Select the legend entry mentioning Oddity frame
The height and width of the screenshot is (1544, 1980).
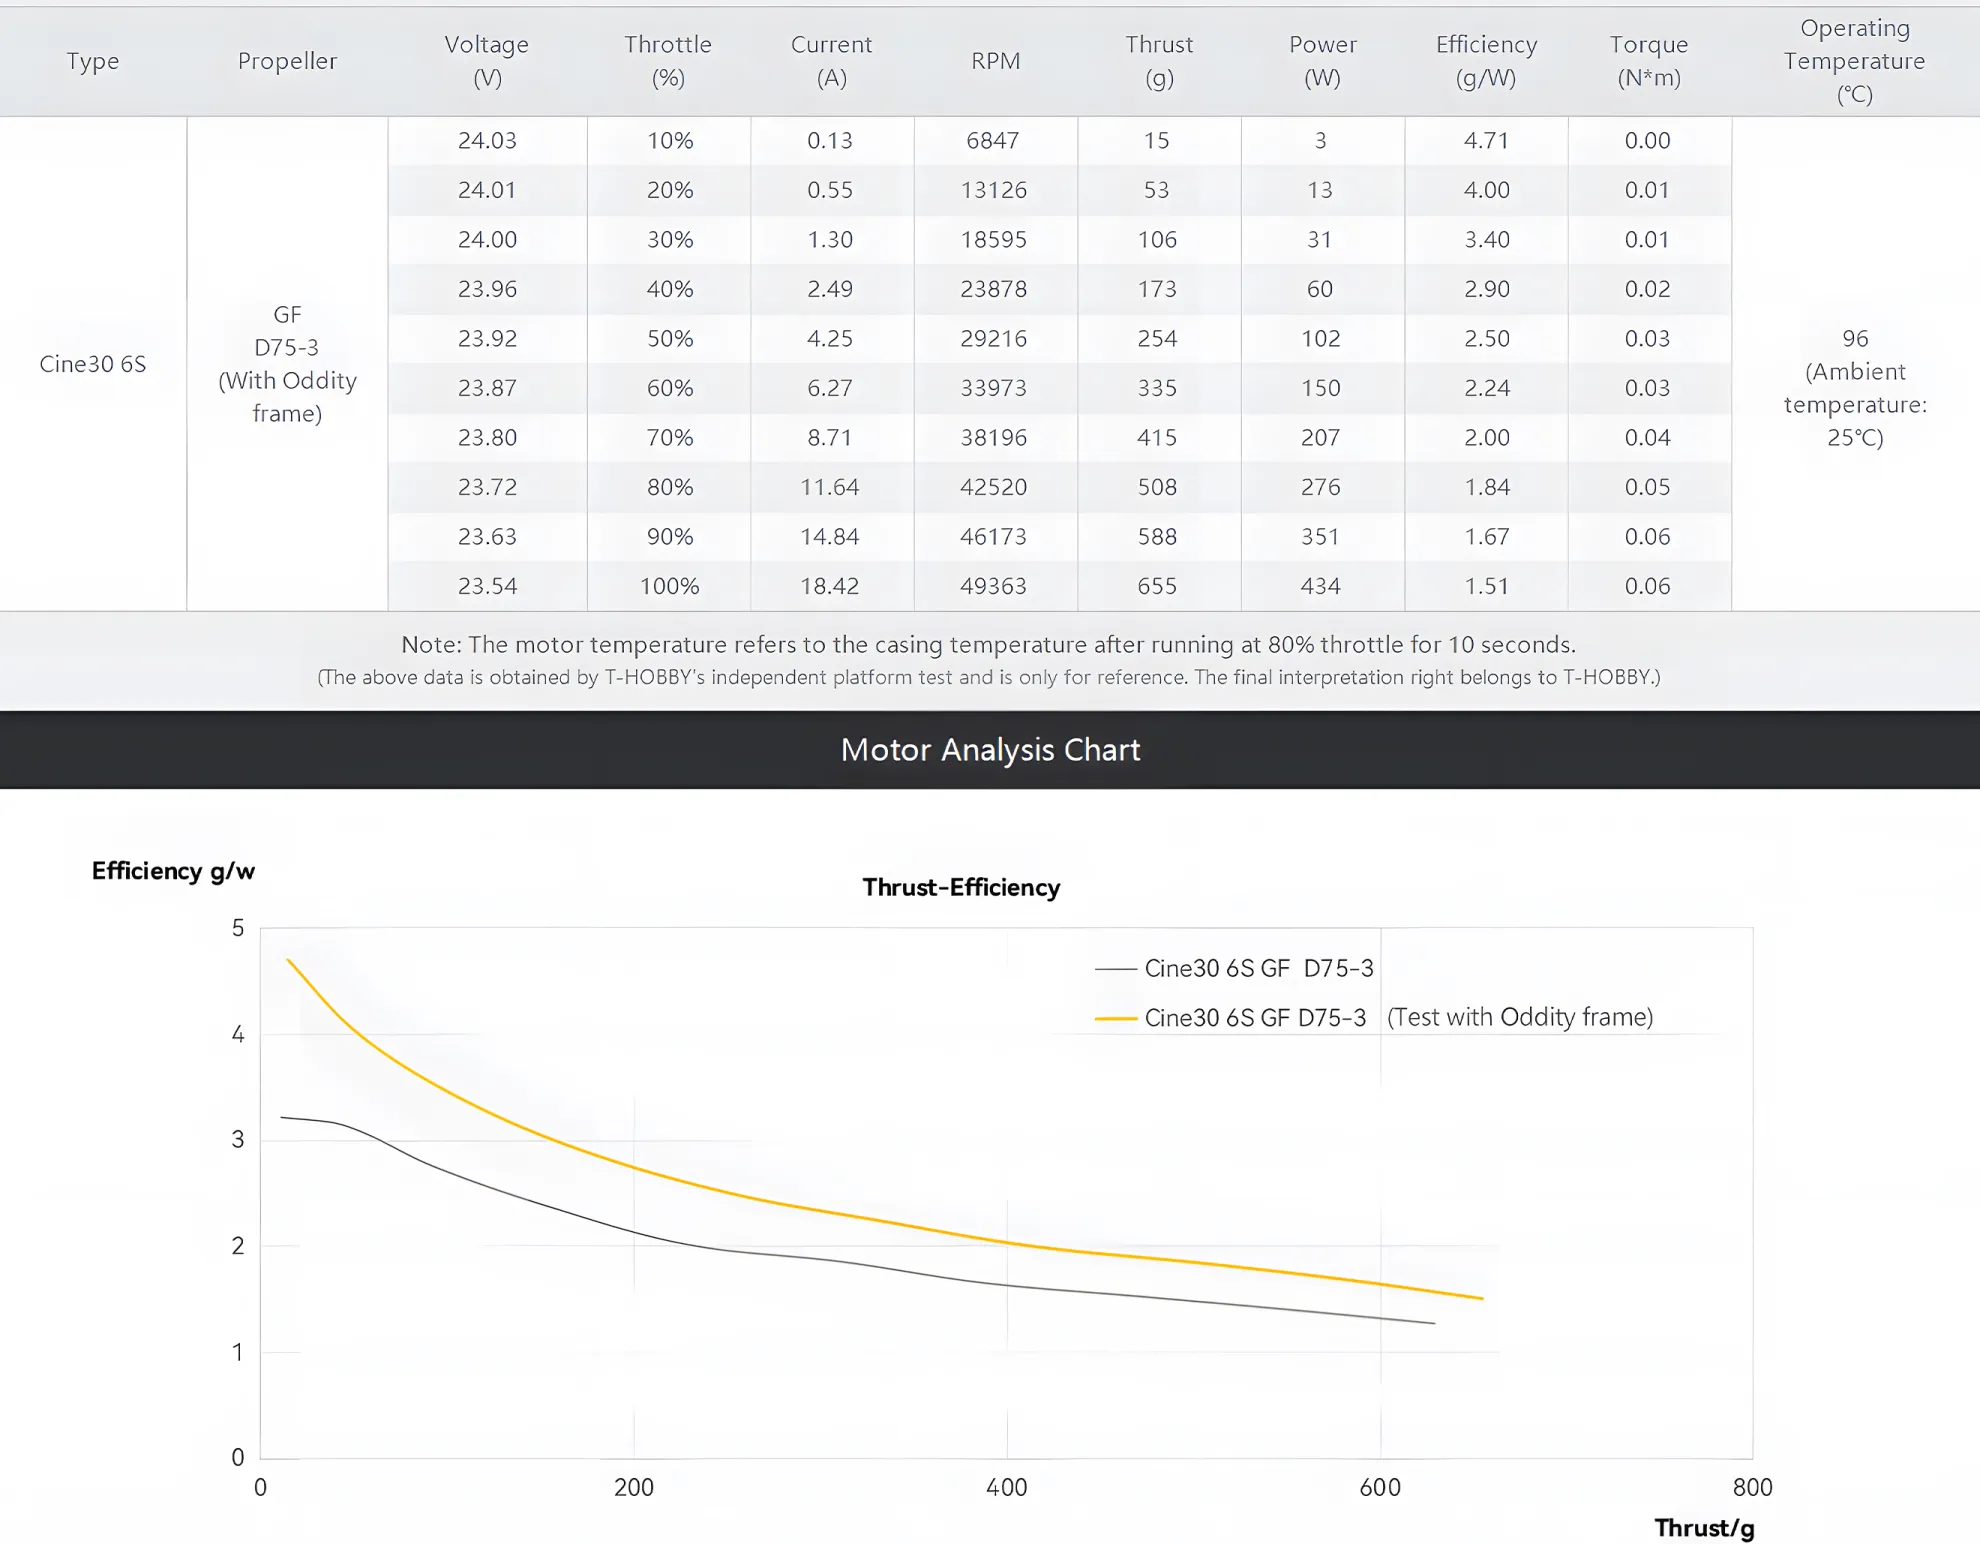[1398, 1017]
